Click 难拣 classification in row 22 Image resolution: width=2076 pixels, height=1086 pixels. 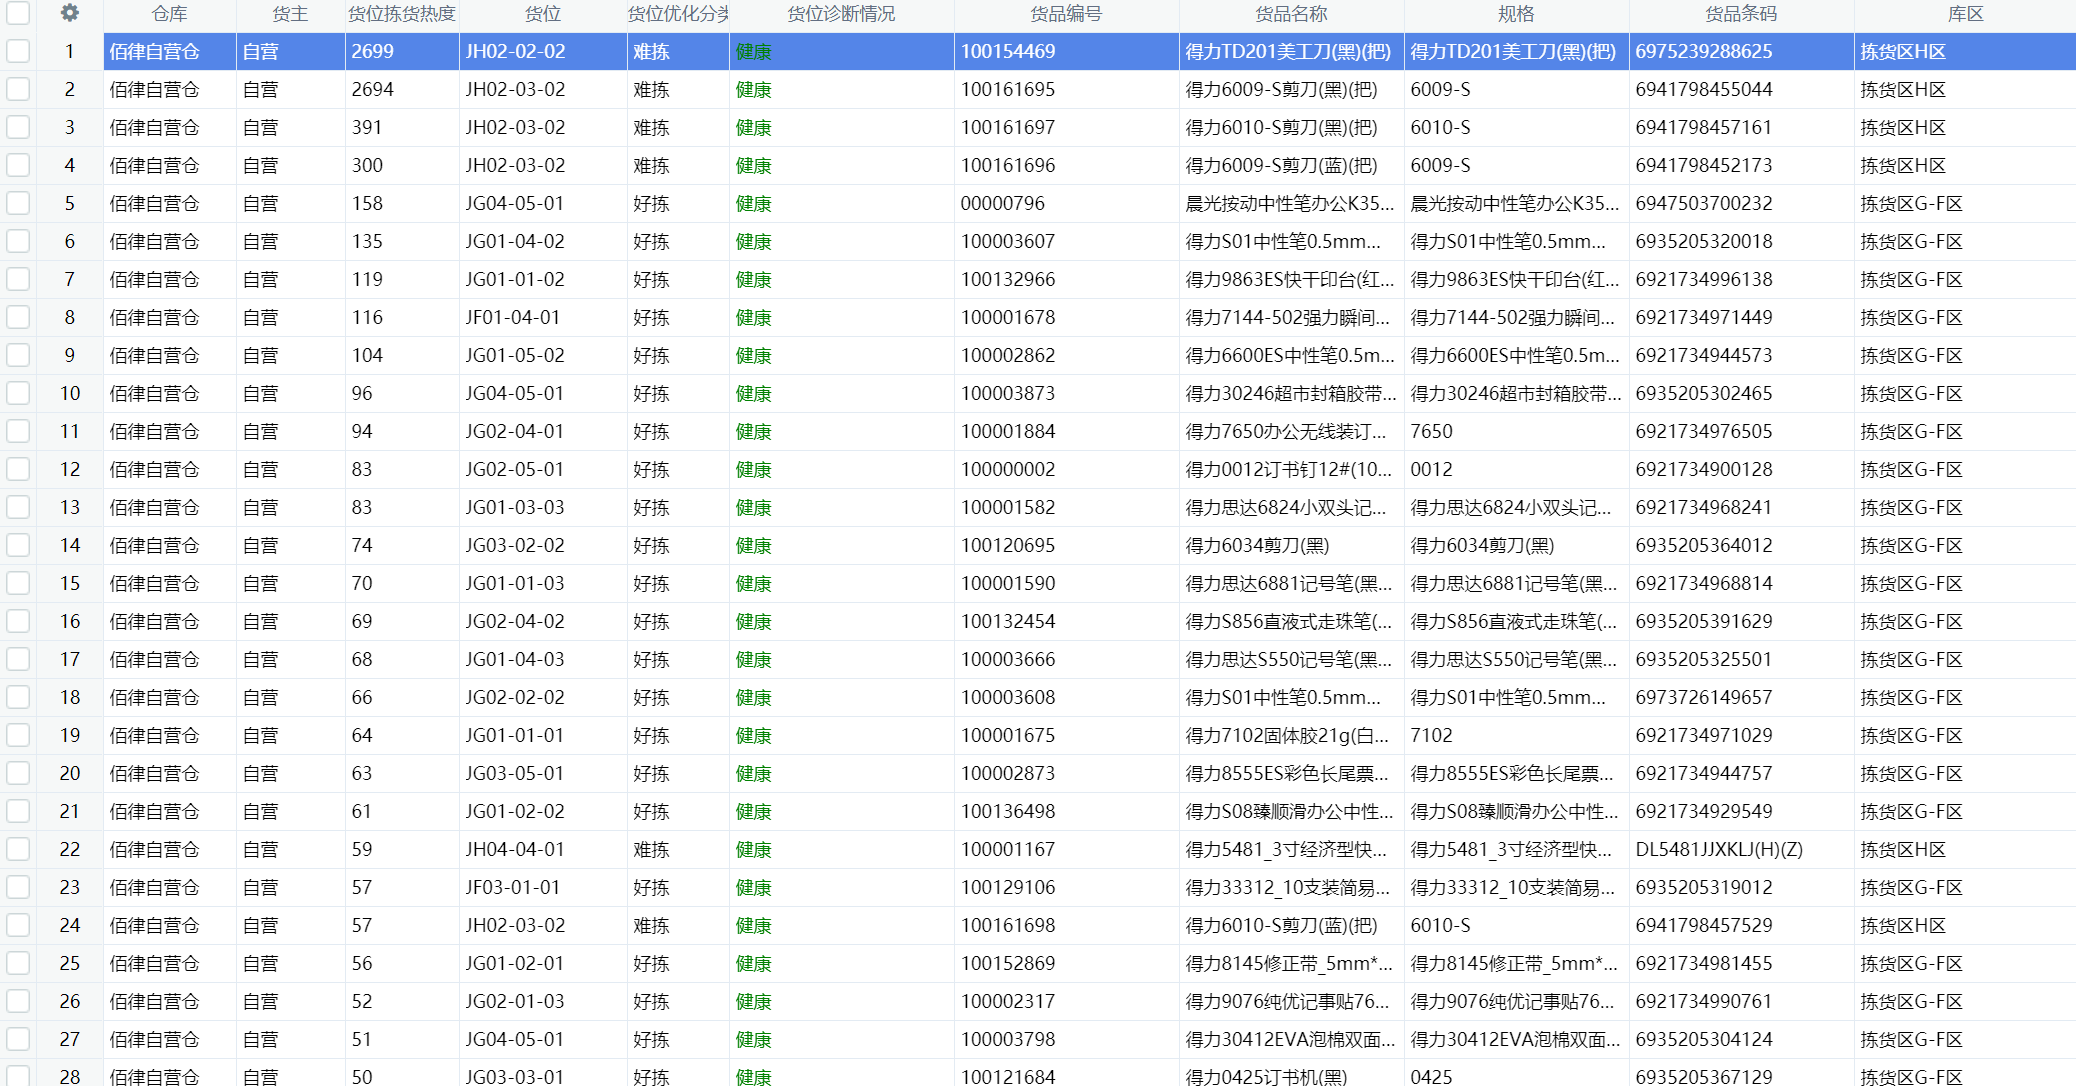[652, 849]
